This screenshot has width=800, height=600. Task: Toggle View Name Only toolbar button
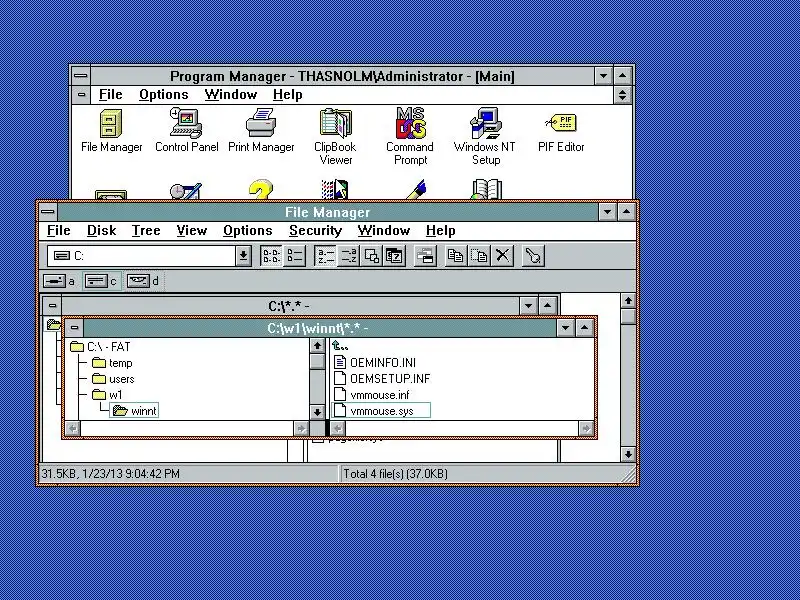[271, 256]
